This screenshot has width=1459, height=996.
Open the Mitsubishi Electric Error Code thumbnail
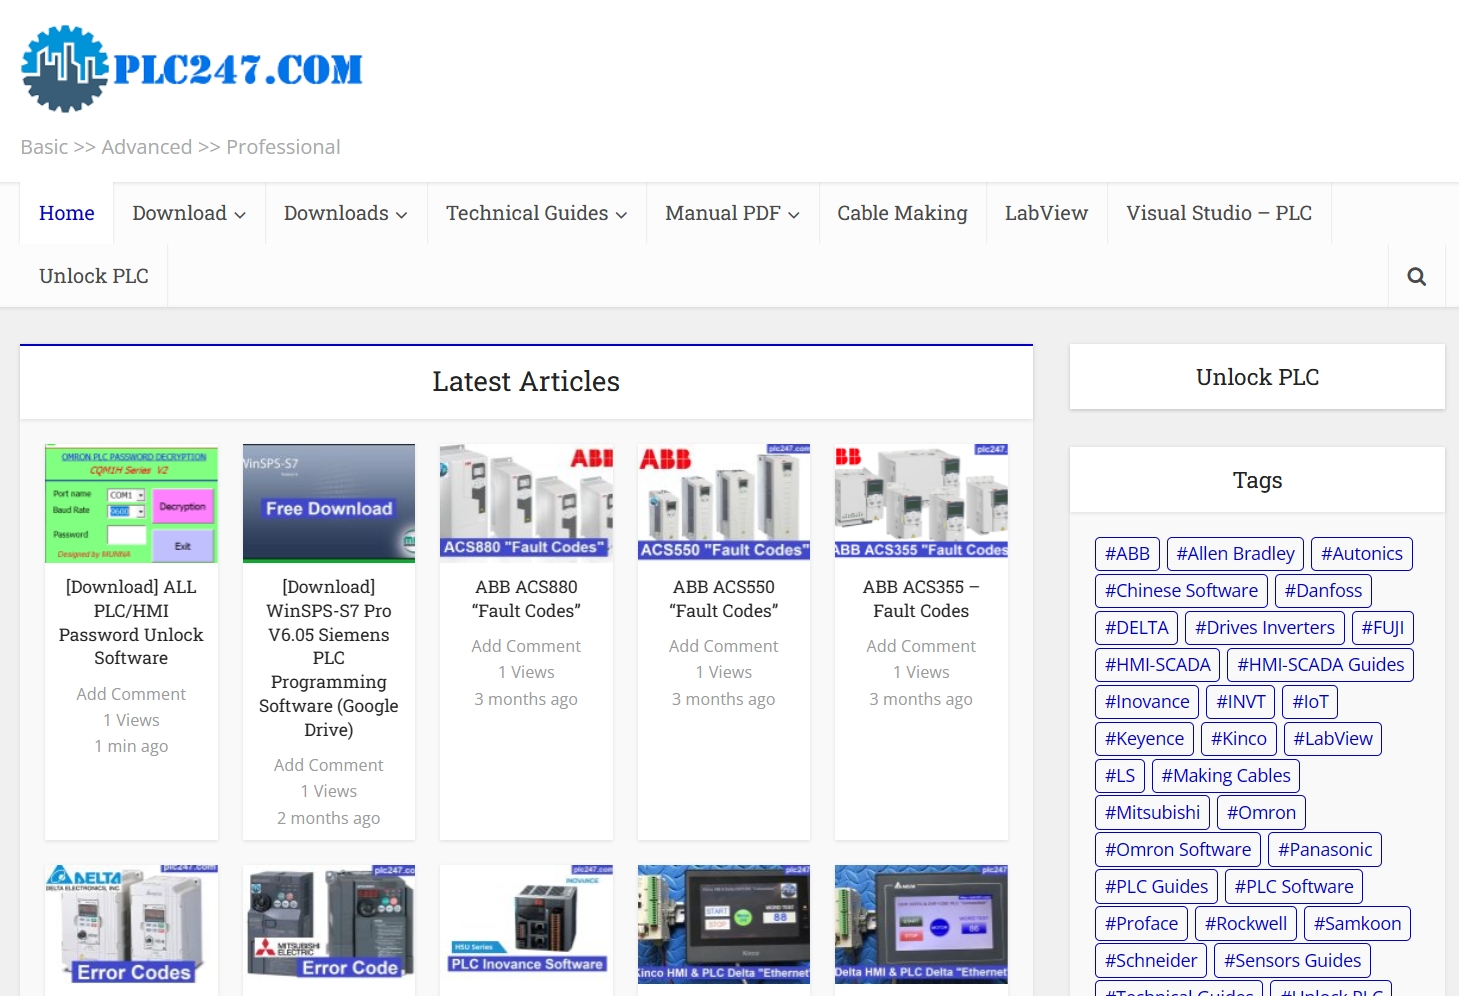(x=329, y=923)
